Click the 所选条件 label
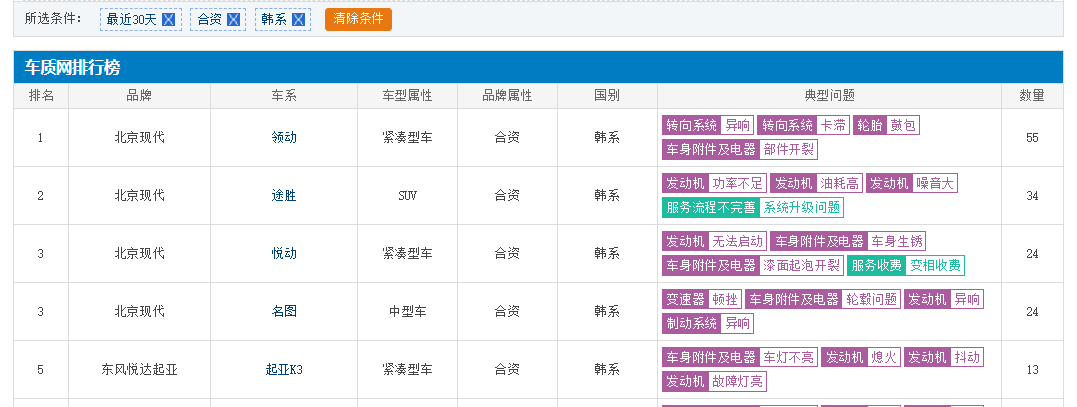The image size is (1077, 407). pyautogui.click(x=53, y=19)
